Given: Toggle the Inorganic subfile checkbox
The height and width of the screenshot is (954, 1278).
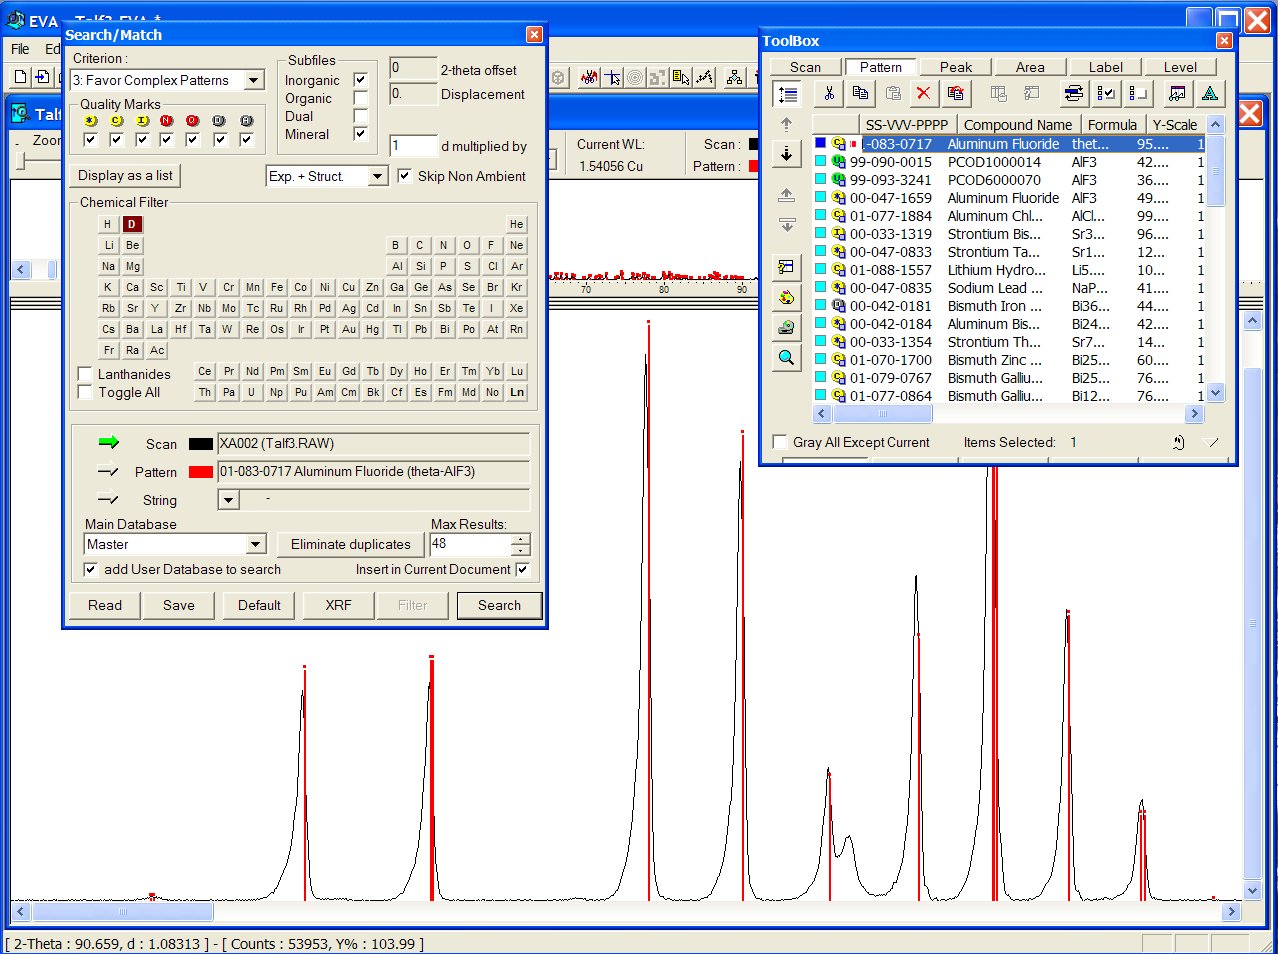Looking at the screenshot, I should tap(360, 80).
